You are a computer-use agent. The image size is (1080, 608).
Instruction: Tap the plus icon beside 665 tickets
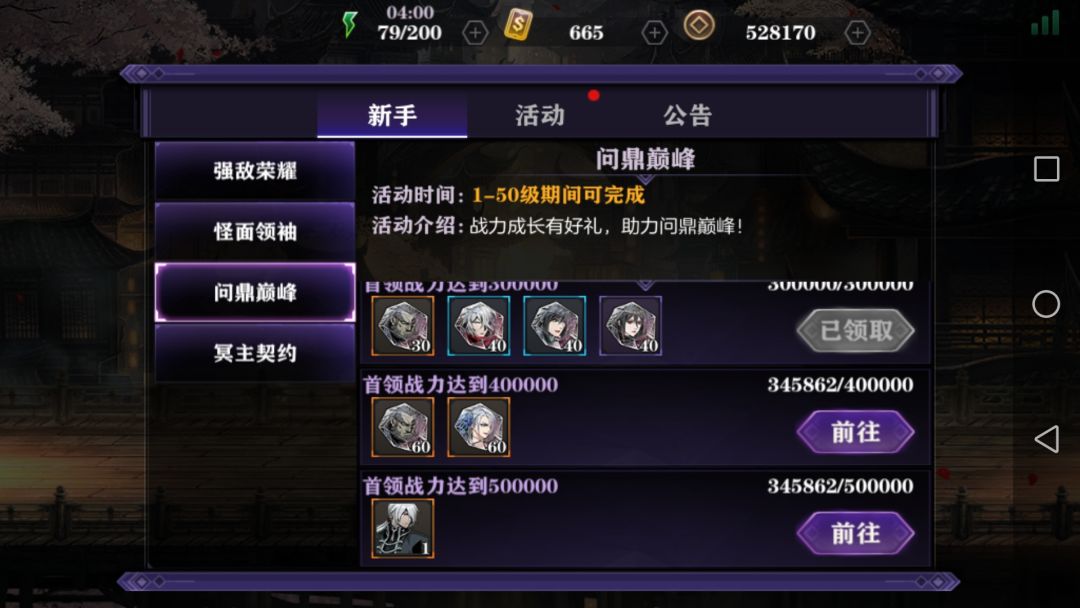point(654,32)
